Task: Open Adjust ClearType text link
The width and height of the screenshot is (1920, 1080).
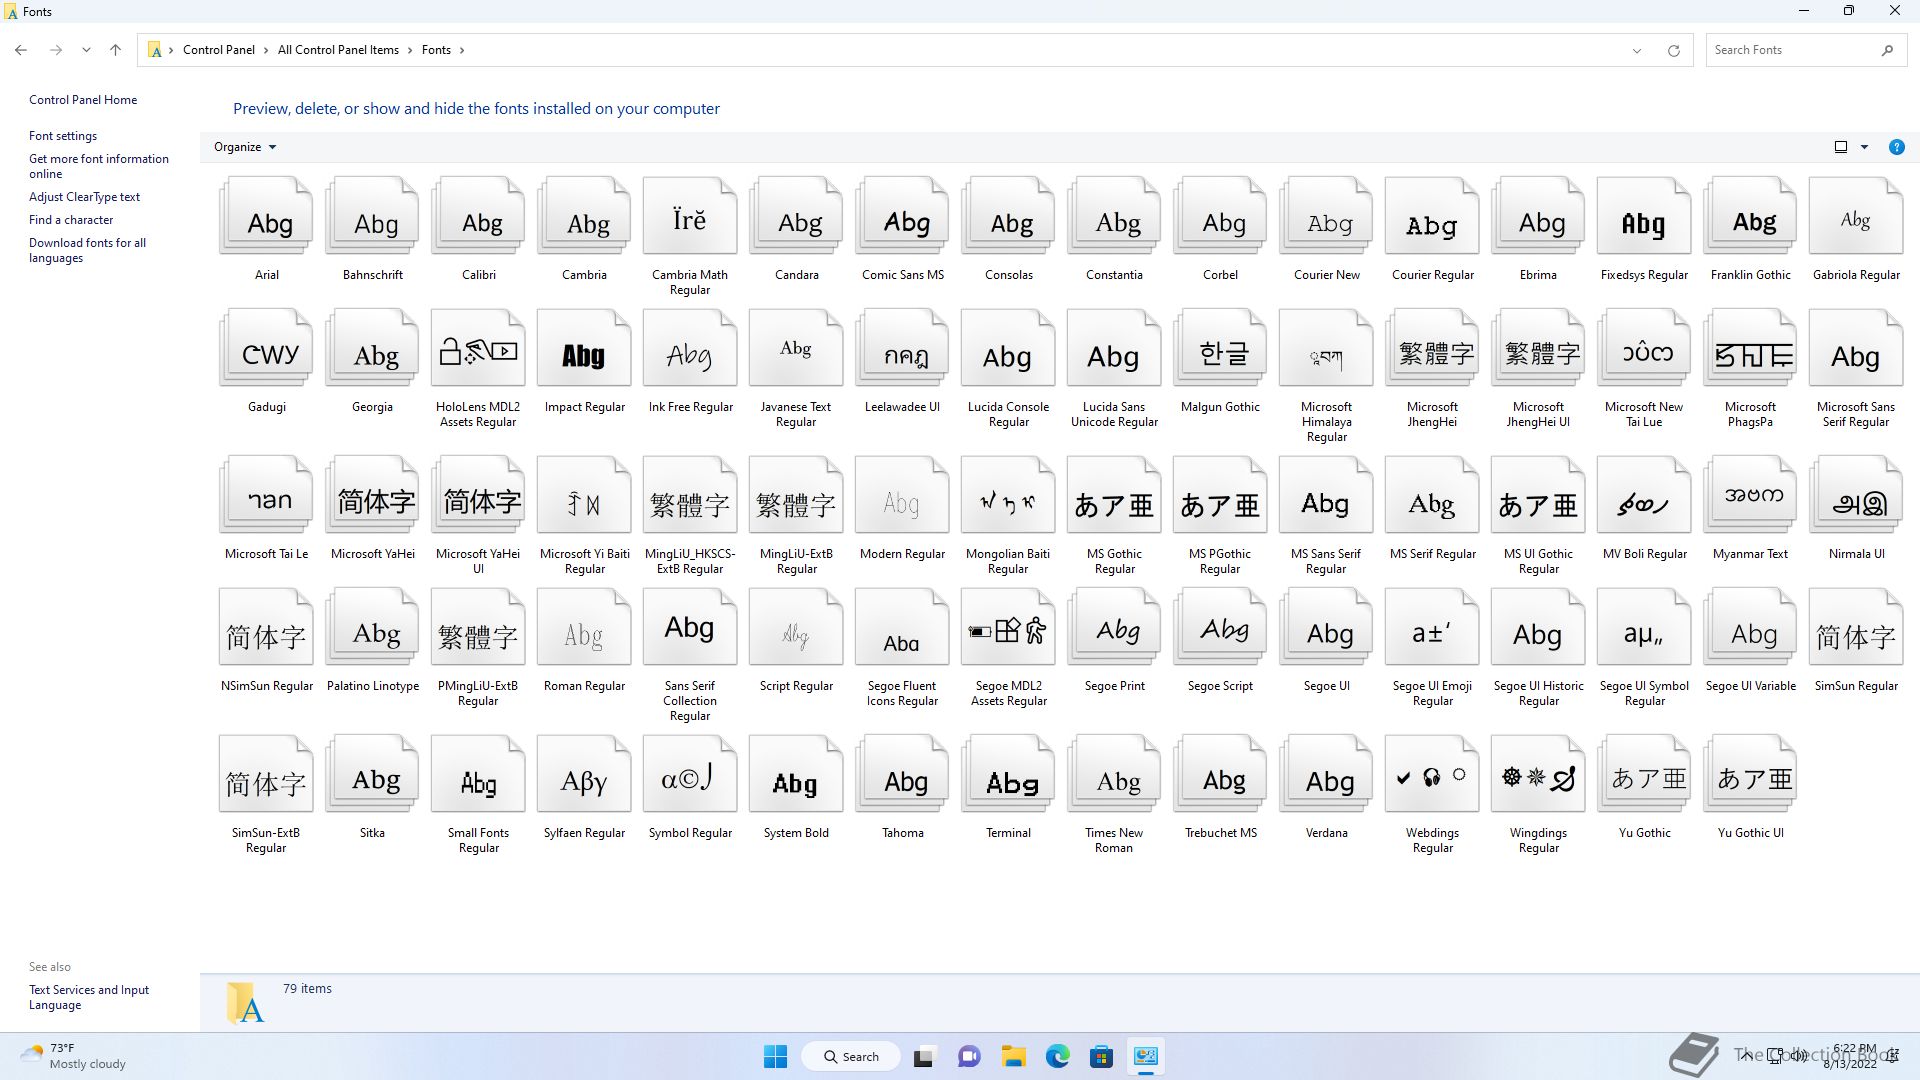Action: pyautogui.click(x=84, y=197)
